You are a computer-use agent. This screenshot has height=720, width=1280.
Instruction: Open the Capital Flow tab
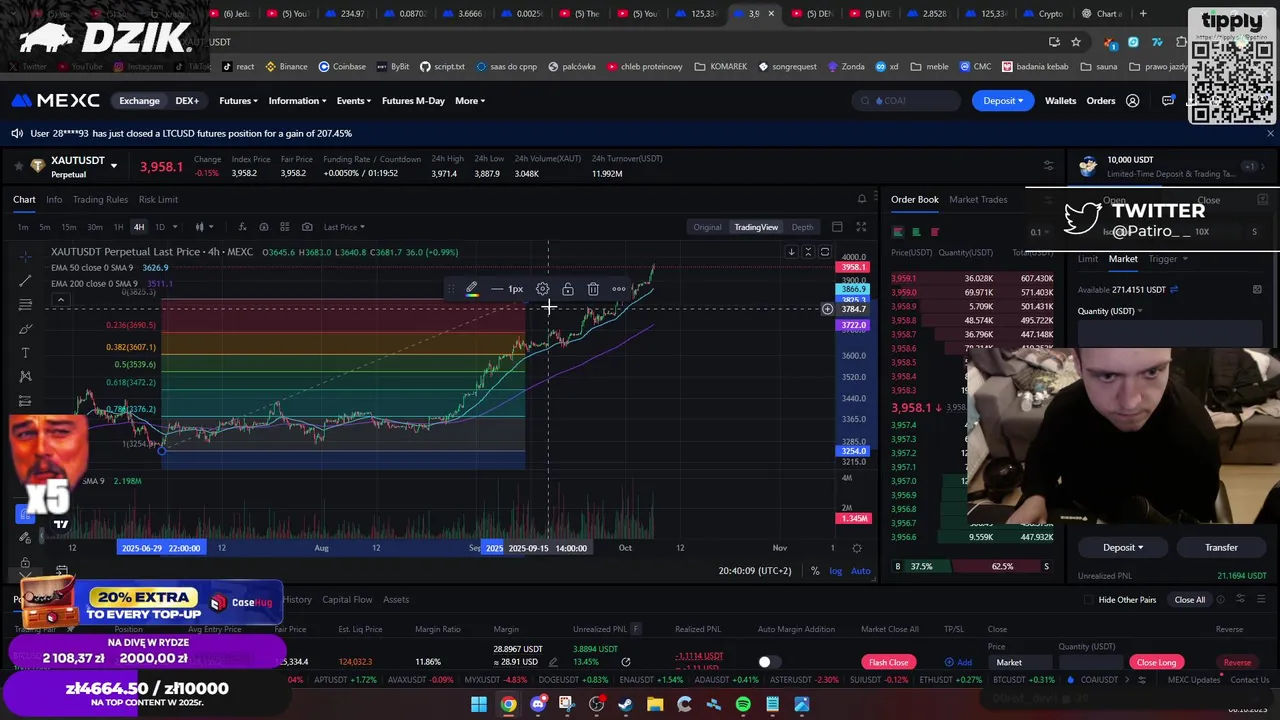point(347,600)
